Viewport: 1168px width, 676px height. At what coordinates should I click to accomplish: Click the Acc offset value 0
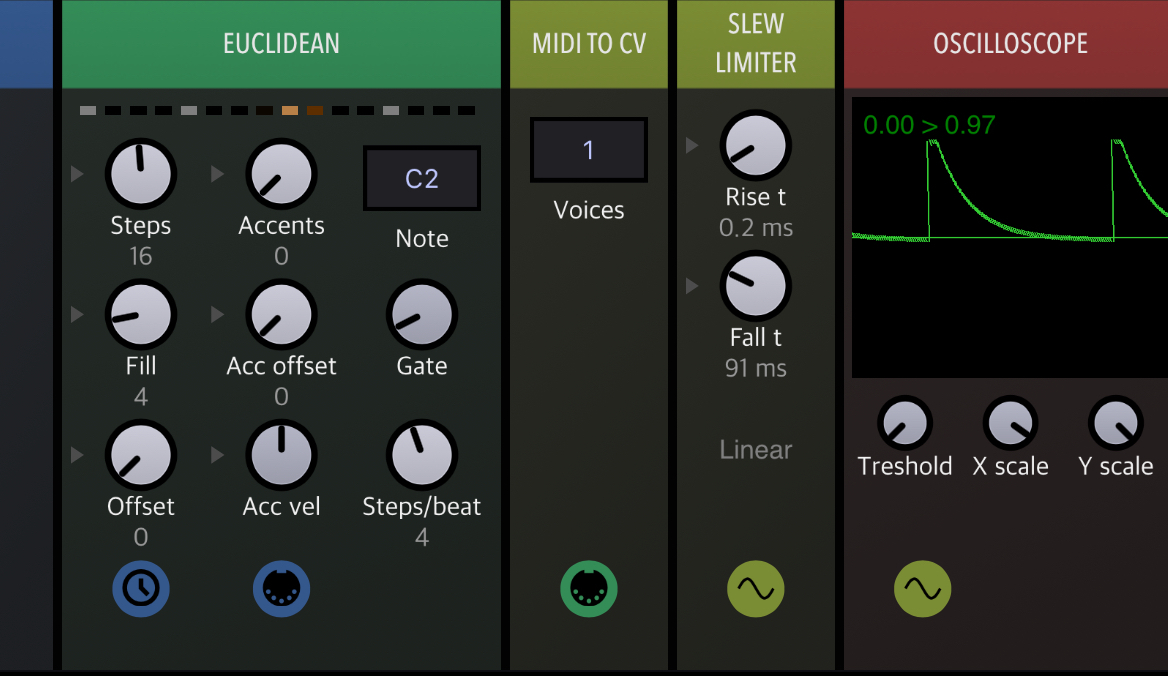(282, 397)
